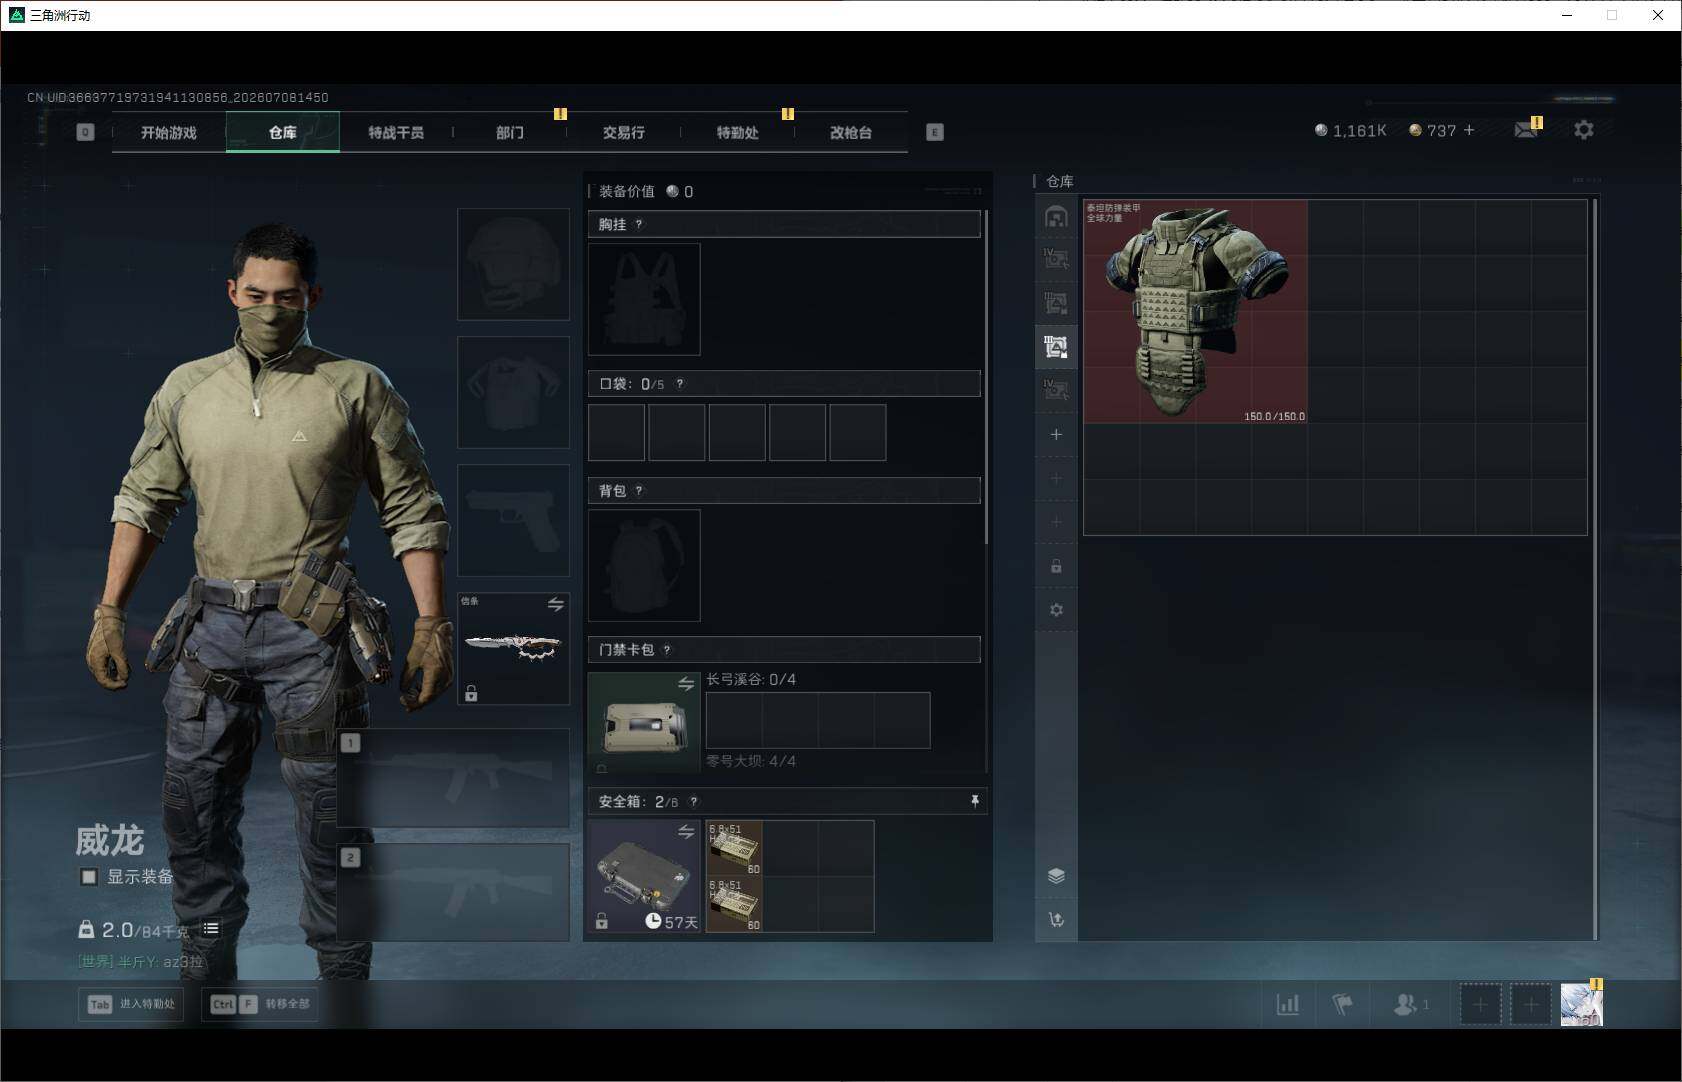This screenshot has width=1682, height=1082.
Task: Click the equipment panel scrollbar
Action: pyautogui.click(x=987, y=377)
